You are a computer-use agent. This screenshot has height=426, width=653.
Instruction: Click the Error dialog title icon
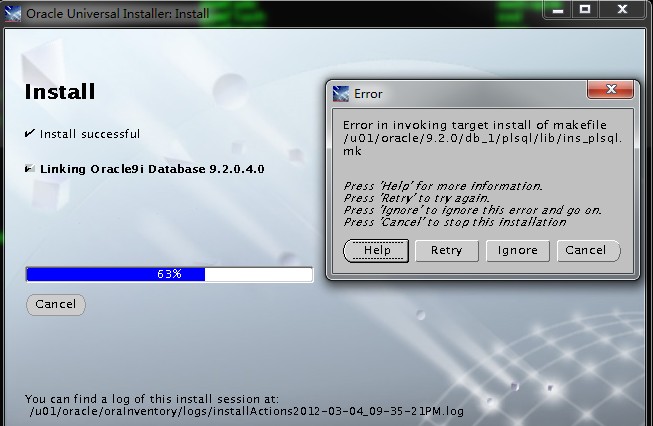click(x=341, y=94)
